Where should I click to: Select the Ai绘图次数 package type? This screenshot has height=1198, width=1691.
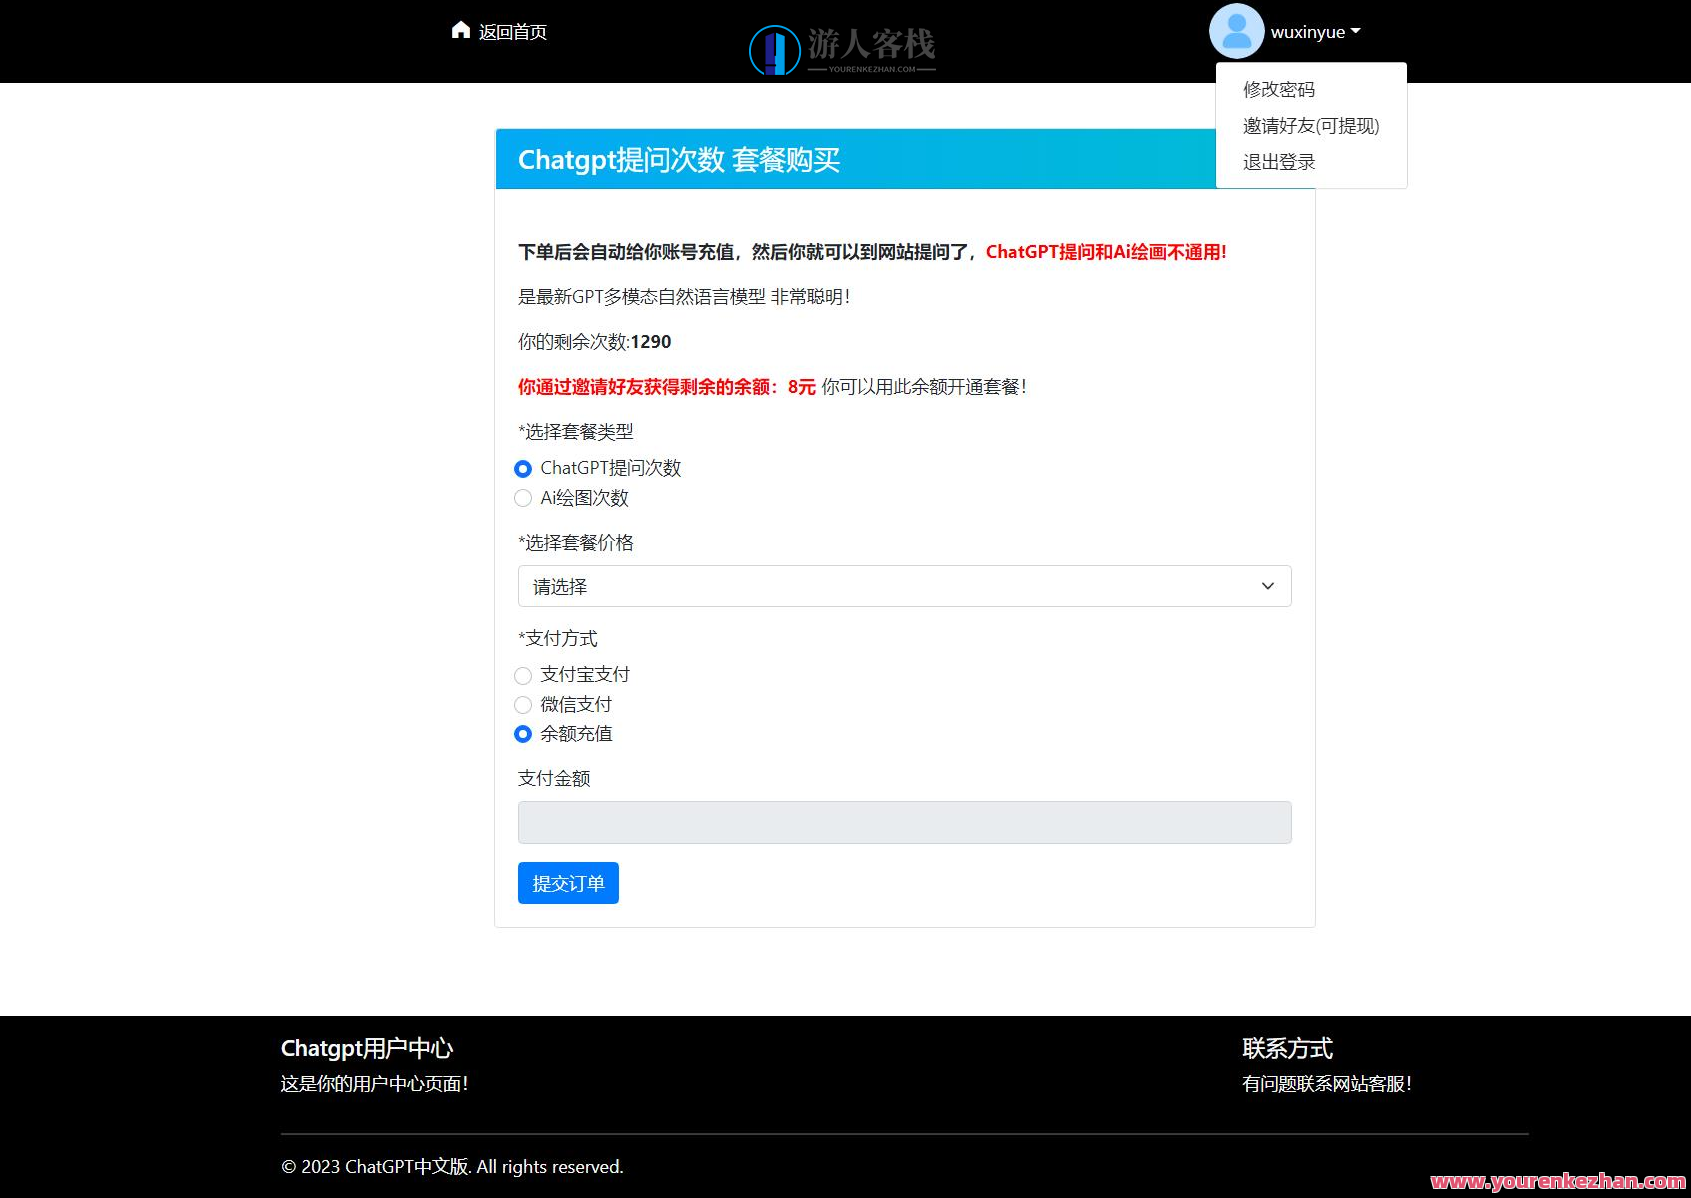(523, 498)
